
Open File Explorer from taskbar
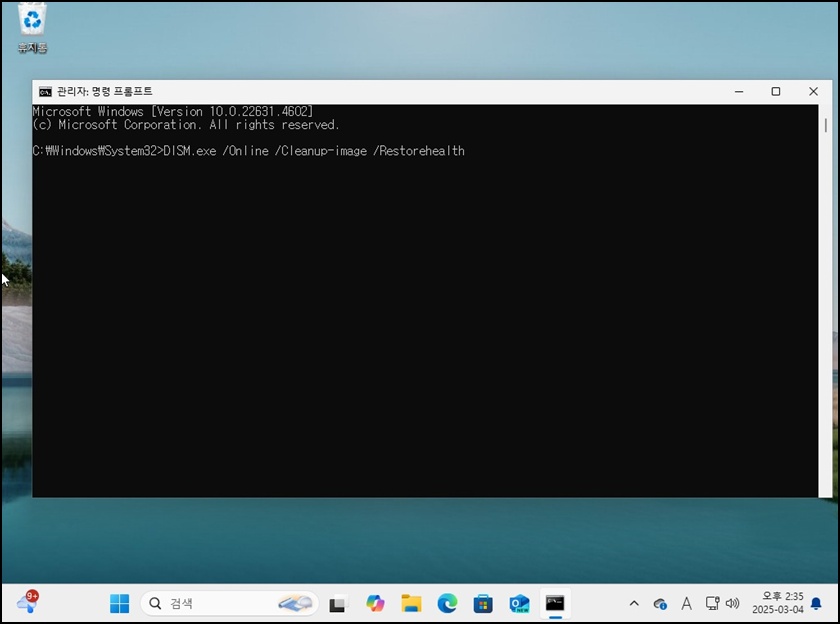[x=411, y=604]
